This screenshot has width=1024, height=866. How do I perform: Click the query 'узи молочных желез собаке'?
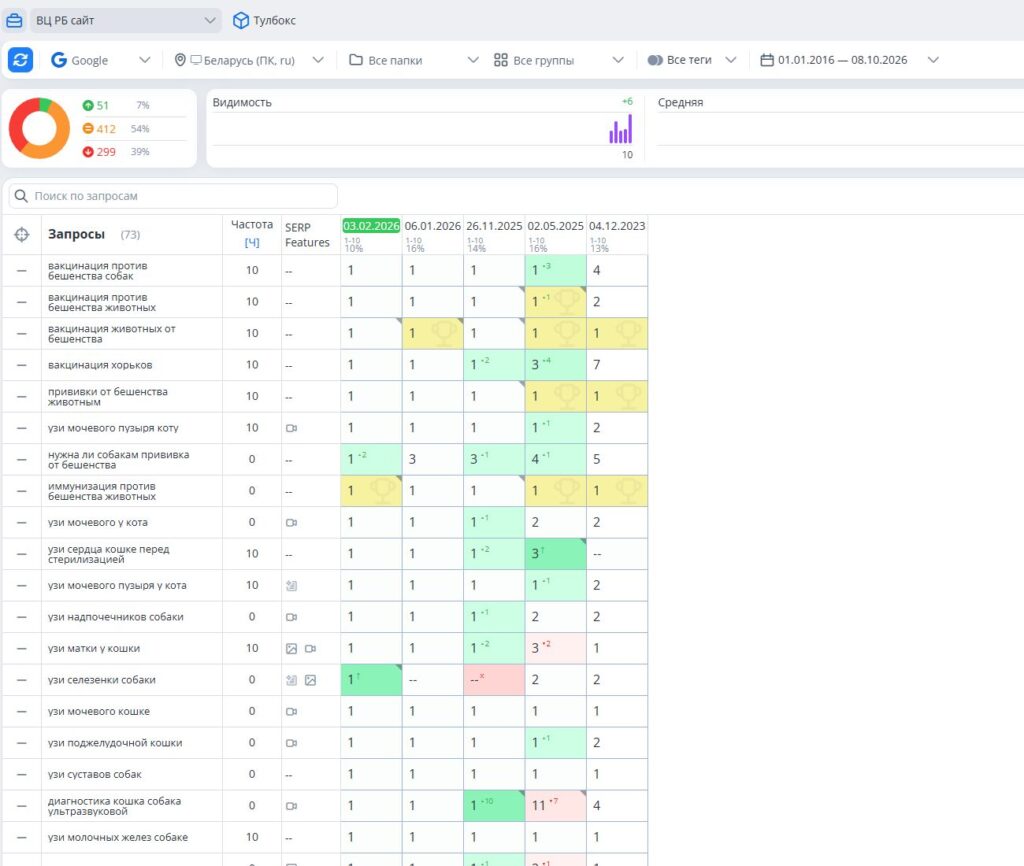(118, 837)
